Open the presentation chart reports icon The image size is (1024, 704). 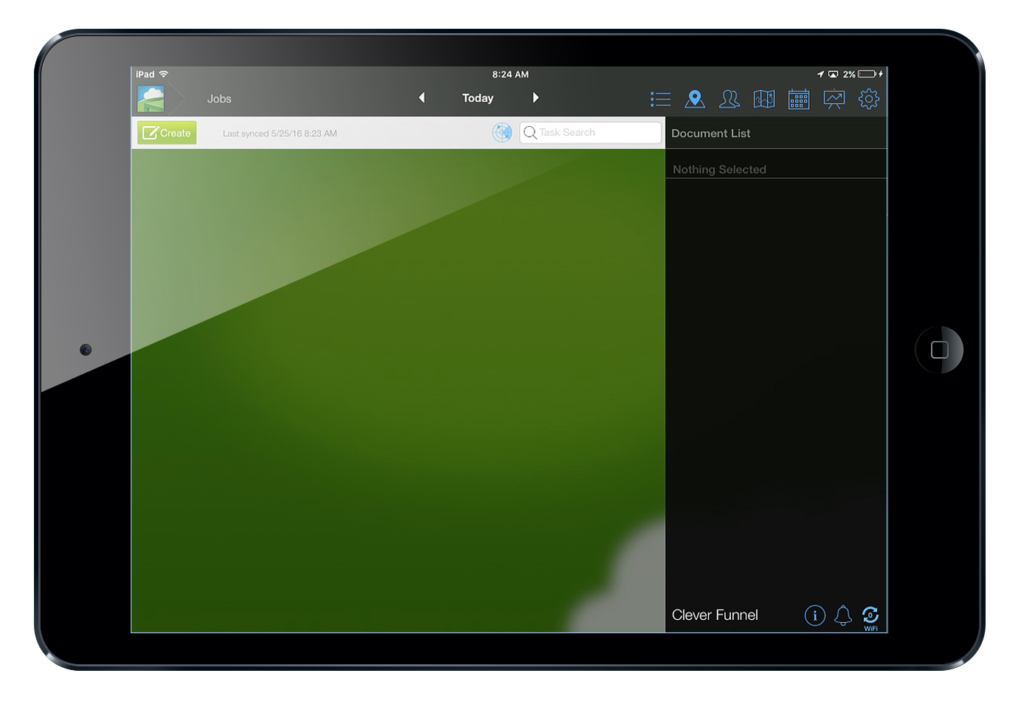click(x=834, y=99)
